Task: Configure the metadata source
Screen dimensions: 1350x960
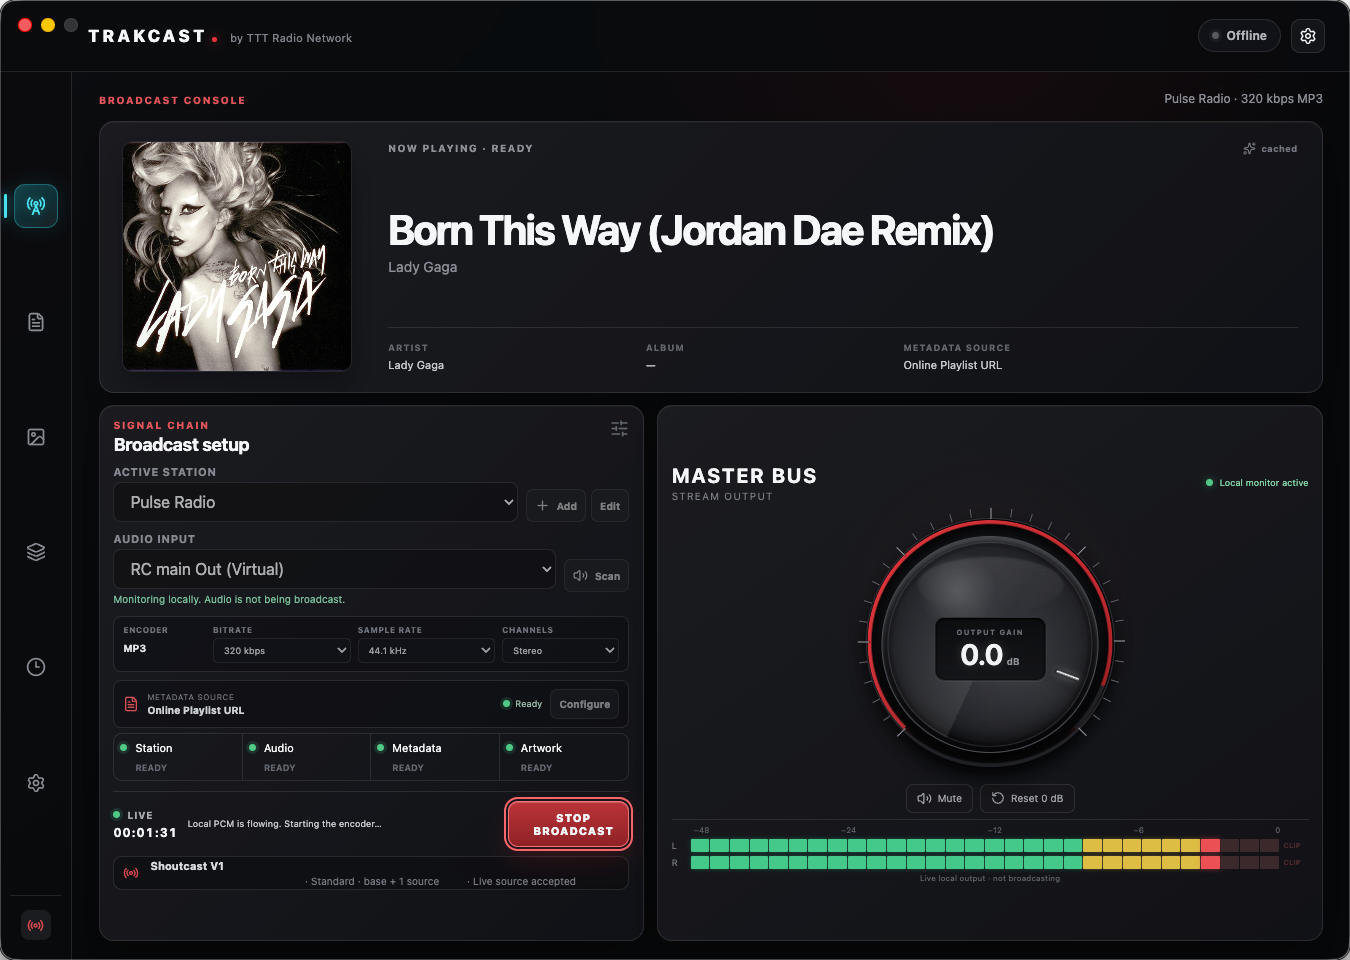Action: [x=585, y=704]
